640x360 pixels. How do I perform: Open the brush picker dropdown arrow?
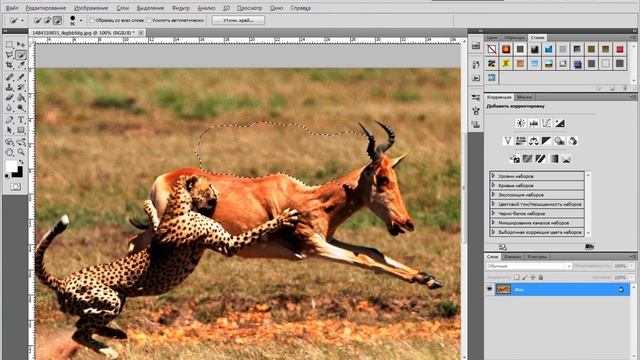81,20
